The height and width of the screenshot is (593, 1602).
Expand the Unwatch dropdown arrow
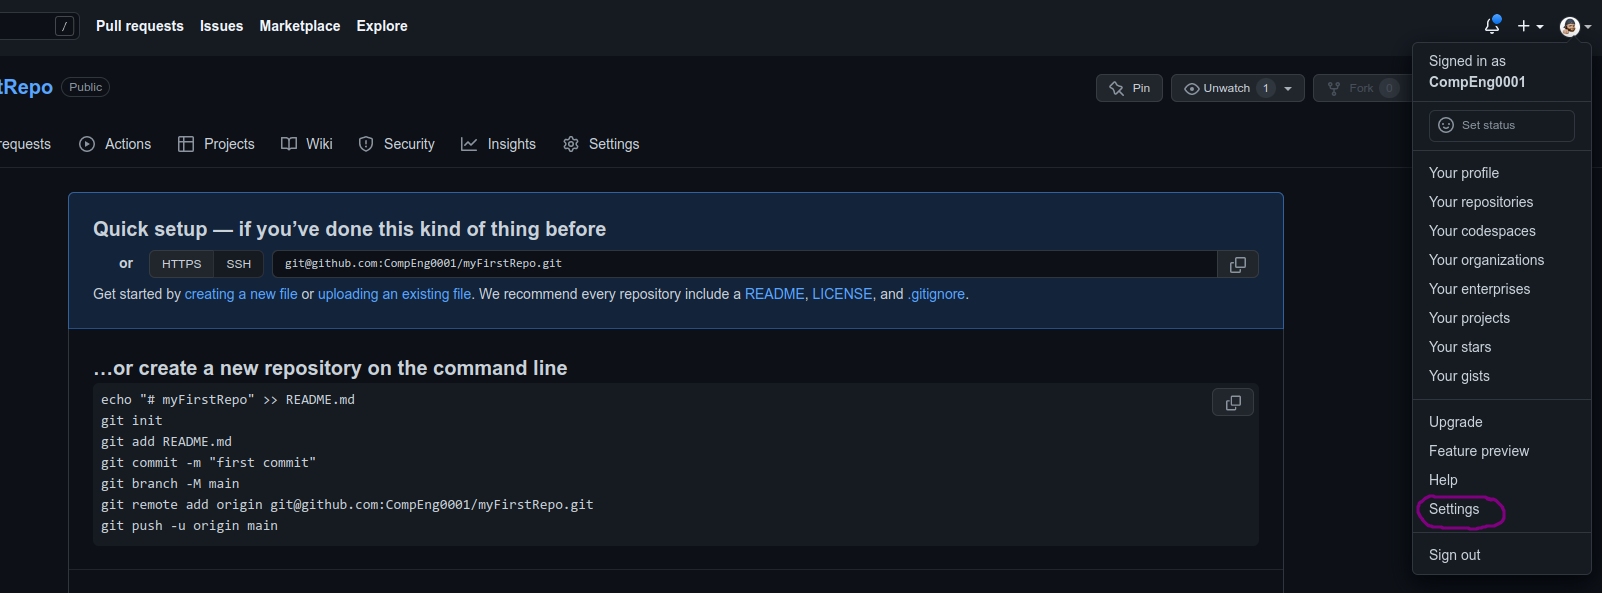tap(1288, 88)
